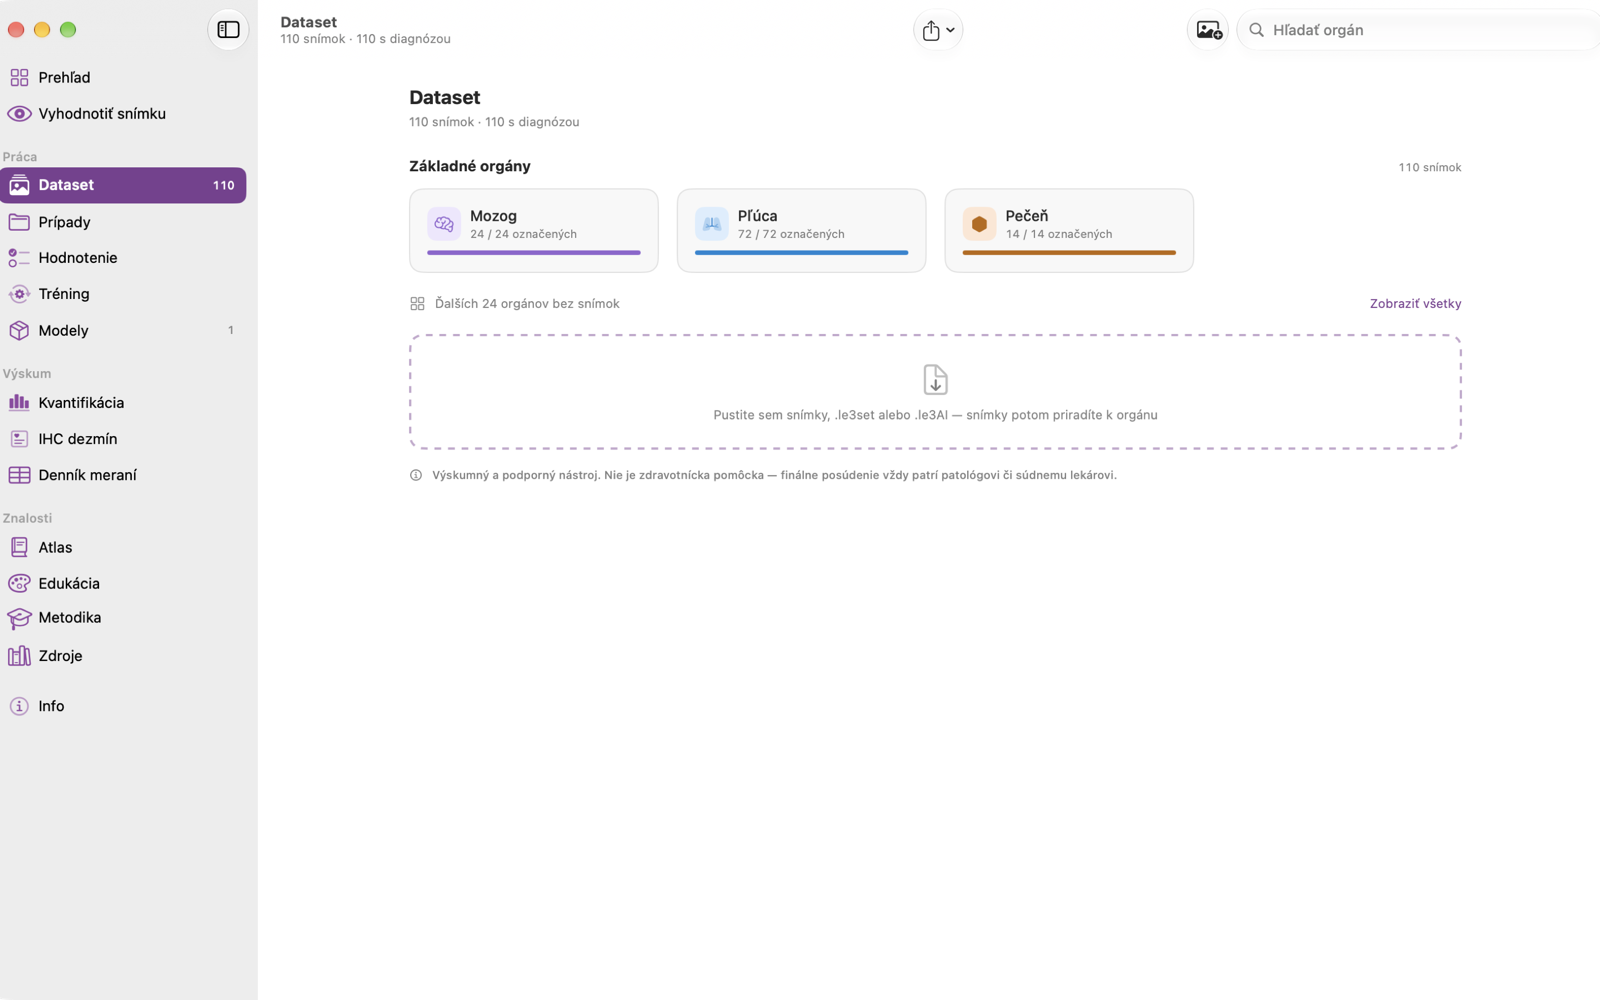The width and height of the screenshot is (1600, 1000).
Task: Click the 14 / 14 označených text
Action: coord(1059,234)
